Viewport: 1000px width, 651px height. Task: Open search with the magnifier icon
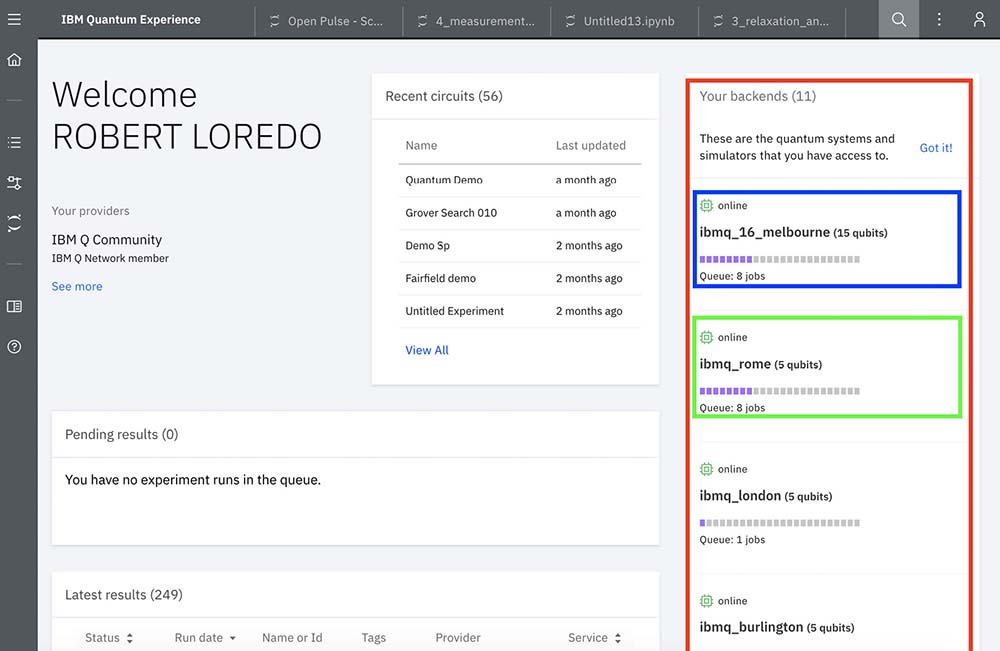899,19
